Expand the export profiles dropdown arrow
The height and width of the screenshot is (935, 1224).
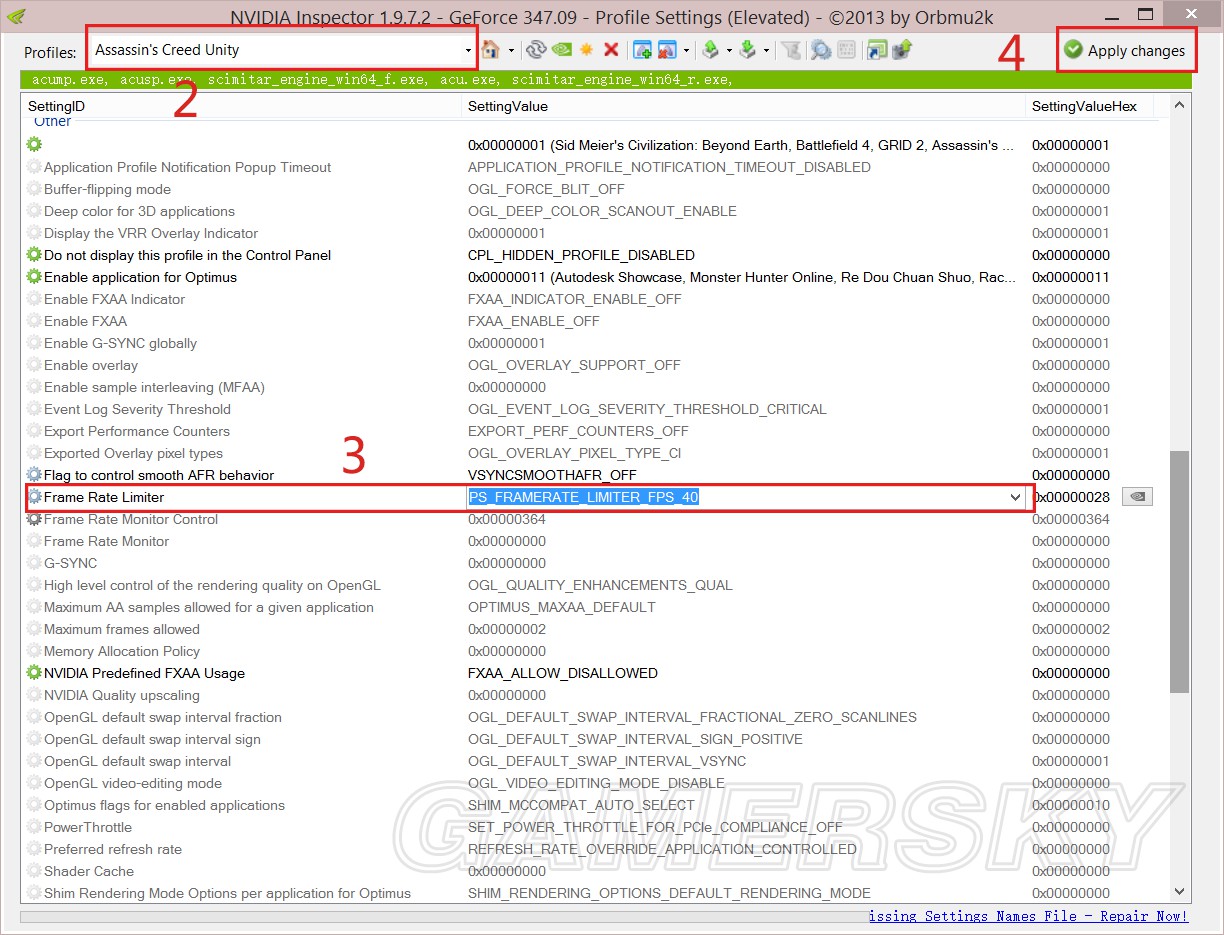tap(729, 50)
